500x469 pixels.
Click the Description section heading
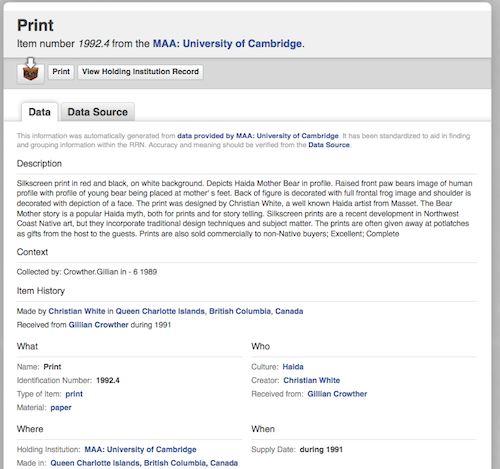pyautogui.click(x=39, y=164)
